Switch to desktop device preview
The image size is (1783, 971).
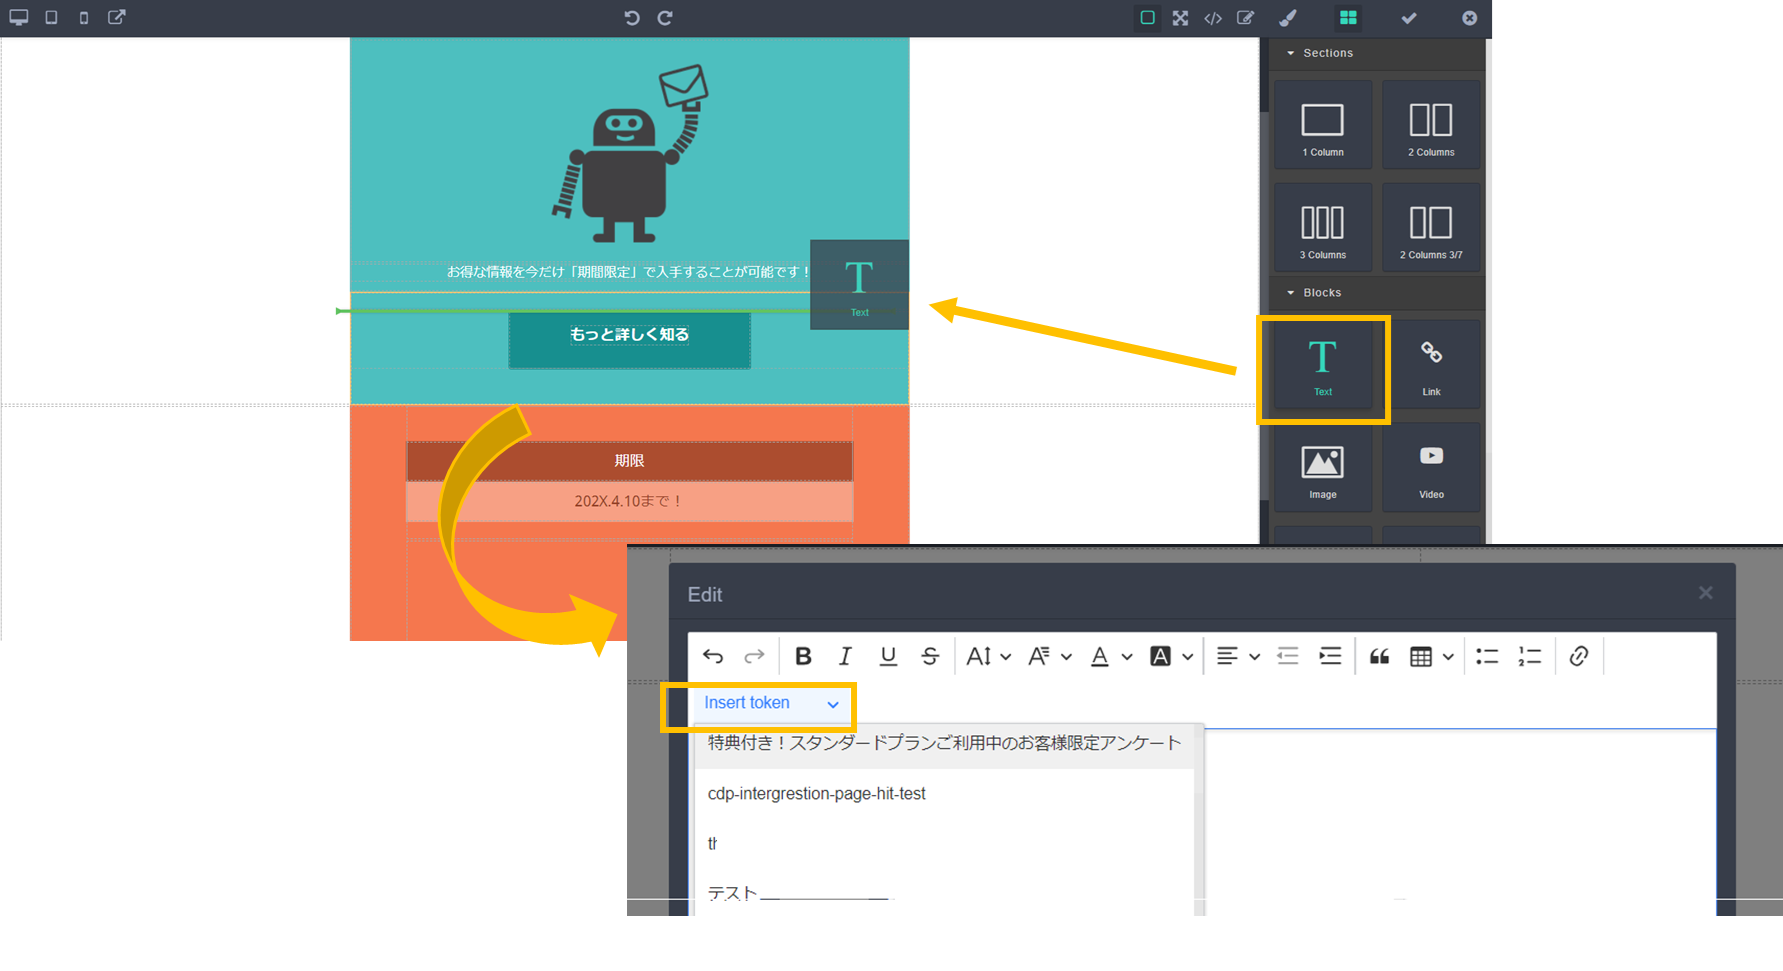[19, 18]
